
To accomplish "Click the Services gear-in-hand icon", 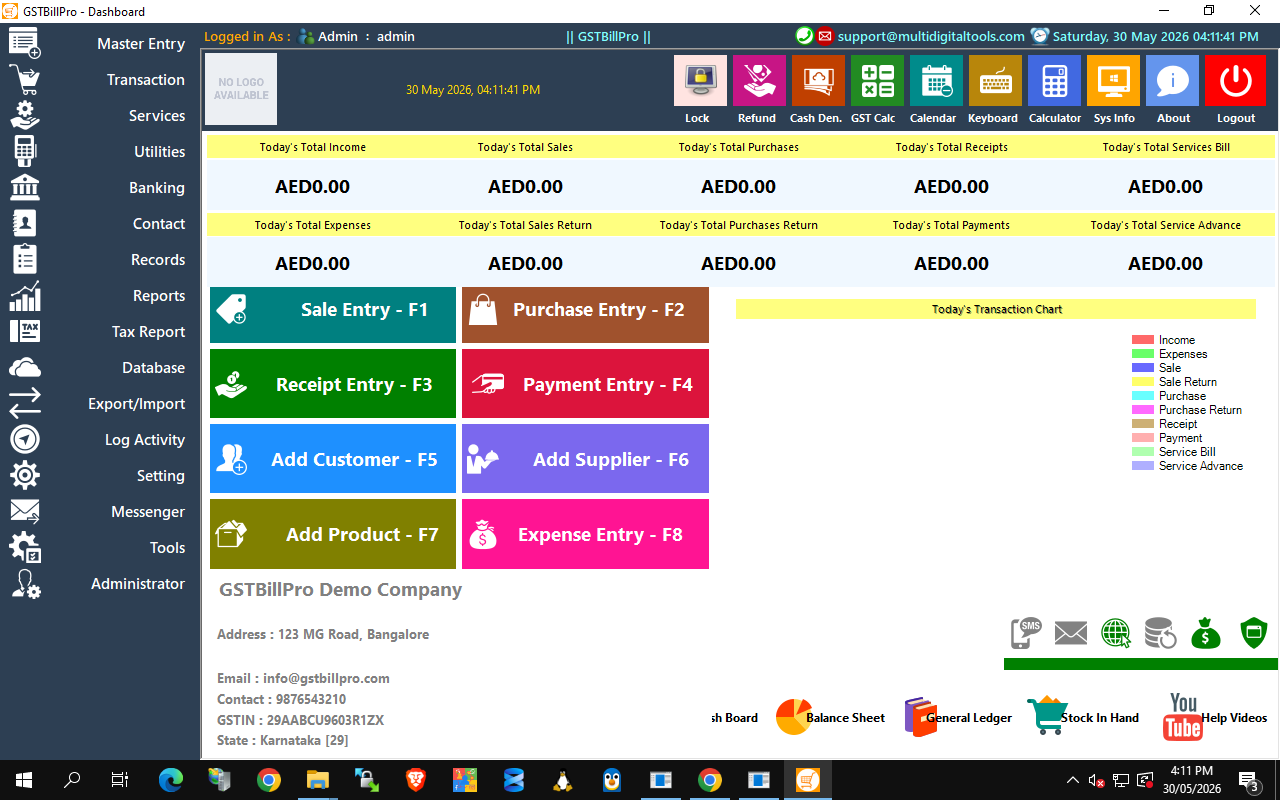I will tap(24, 115).
